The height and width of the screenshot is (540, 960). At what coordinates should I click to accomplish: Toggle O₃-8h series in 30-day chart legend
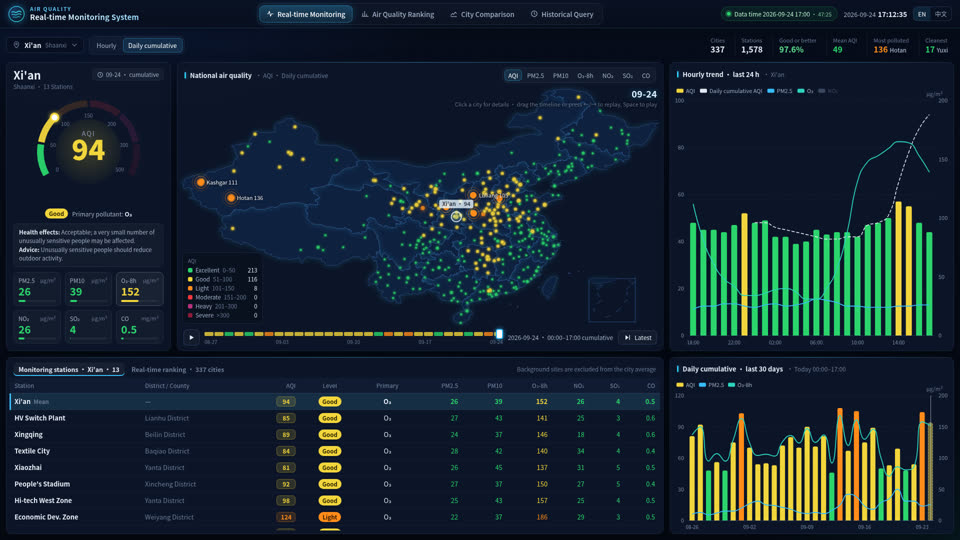pyautogui.click(x=740, y=385)
